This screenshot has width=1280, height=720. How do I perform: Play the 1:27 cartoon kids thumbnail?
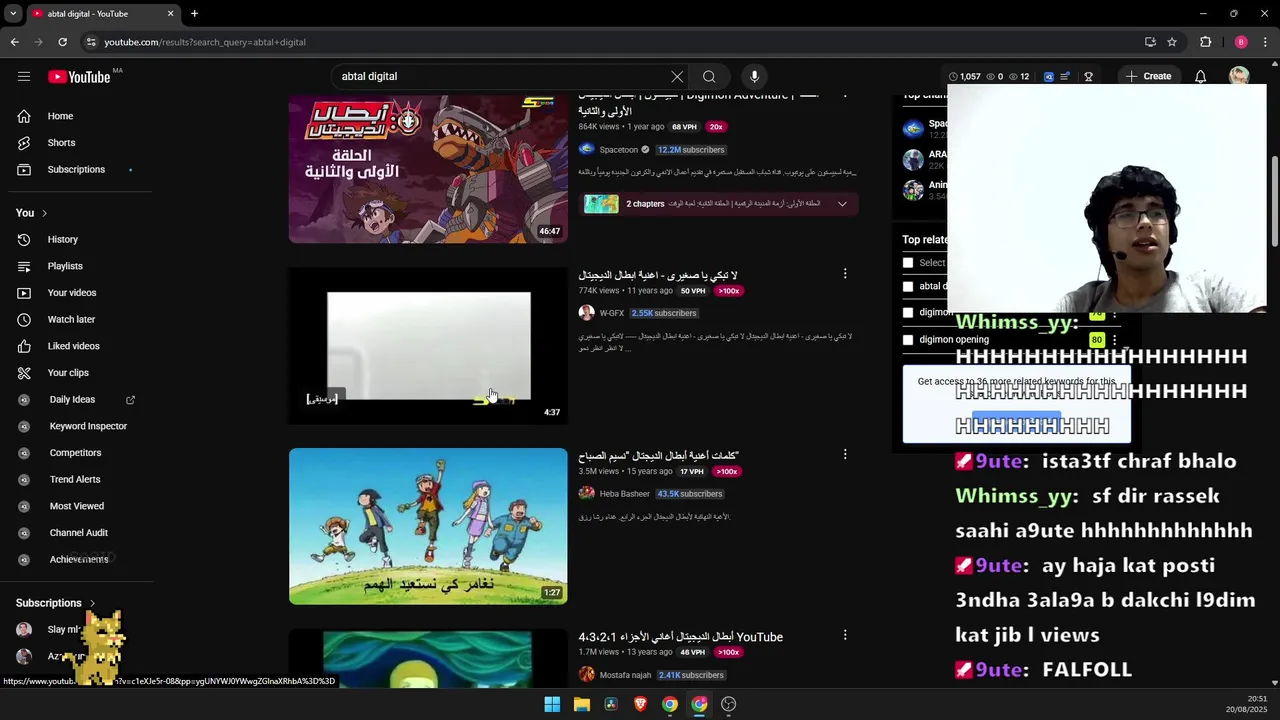(428, 526)
